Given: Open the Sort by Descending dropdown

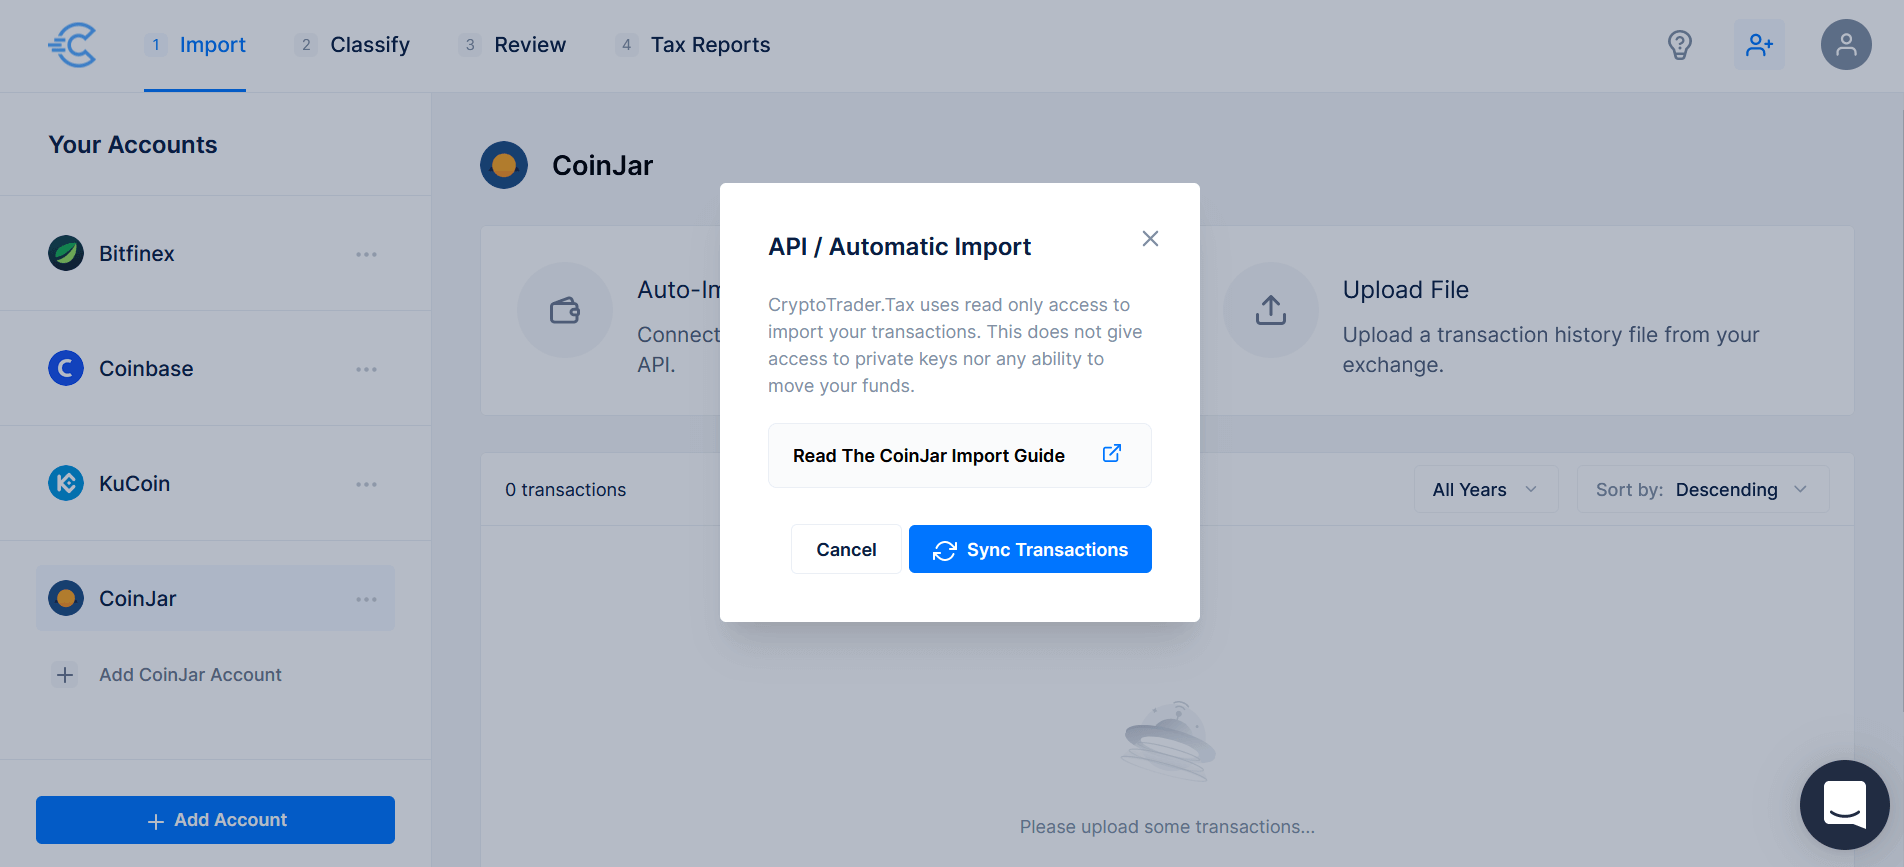Looking at the screenshot, I should (x=1703, y=489).
